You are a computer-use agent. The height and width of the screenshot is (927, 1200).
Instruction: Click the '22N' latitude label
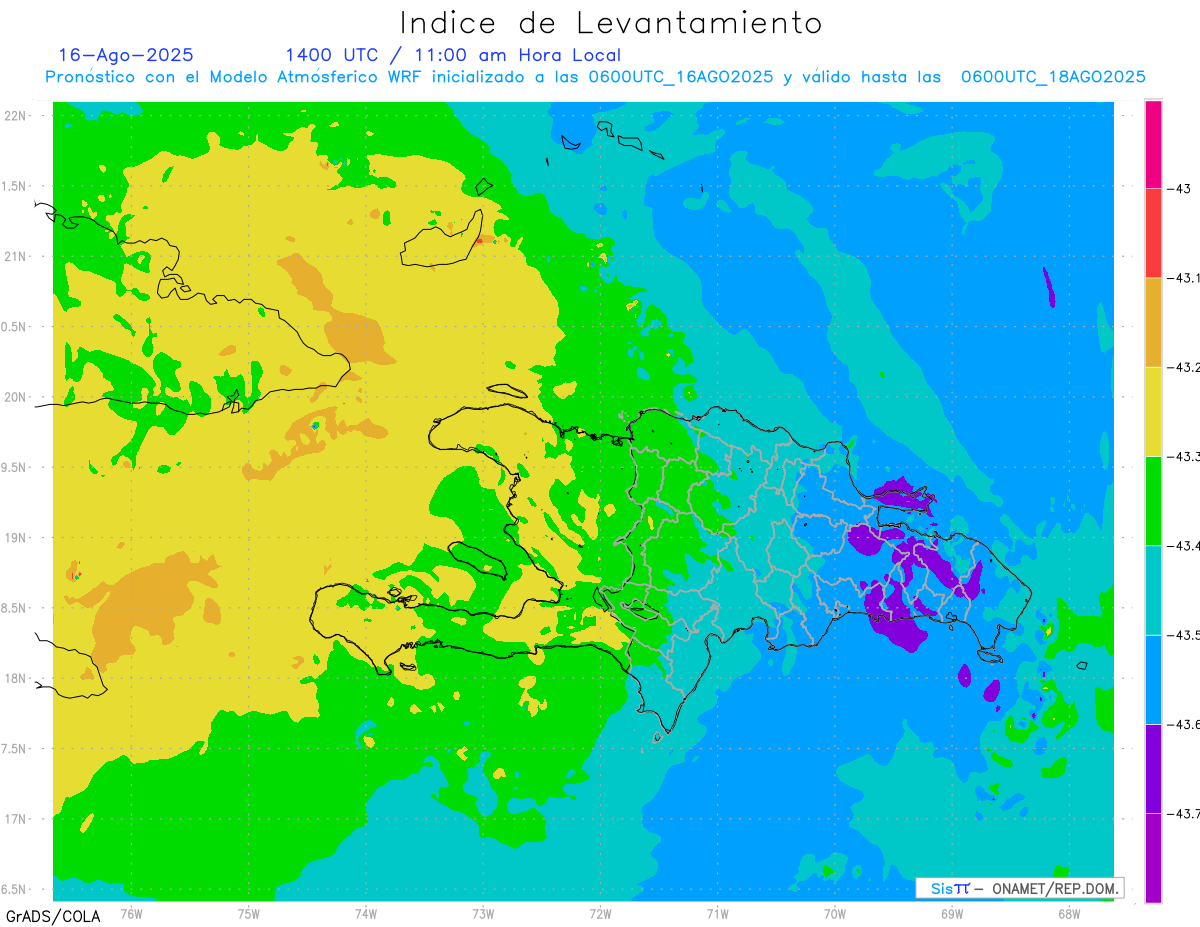click(x=15, y=116)
